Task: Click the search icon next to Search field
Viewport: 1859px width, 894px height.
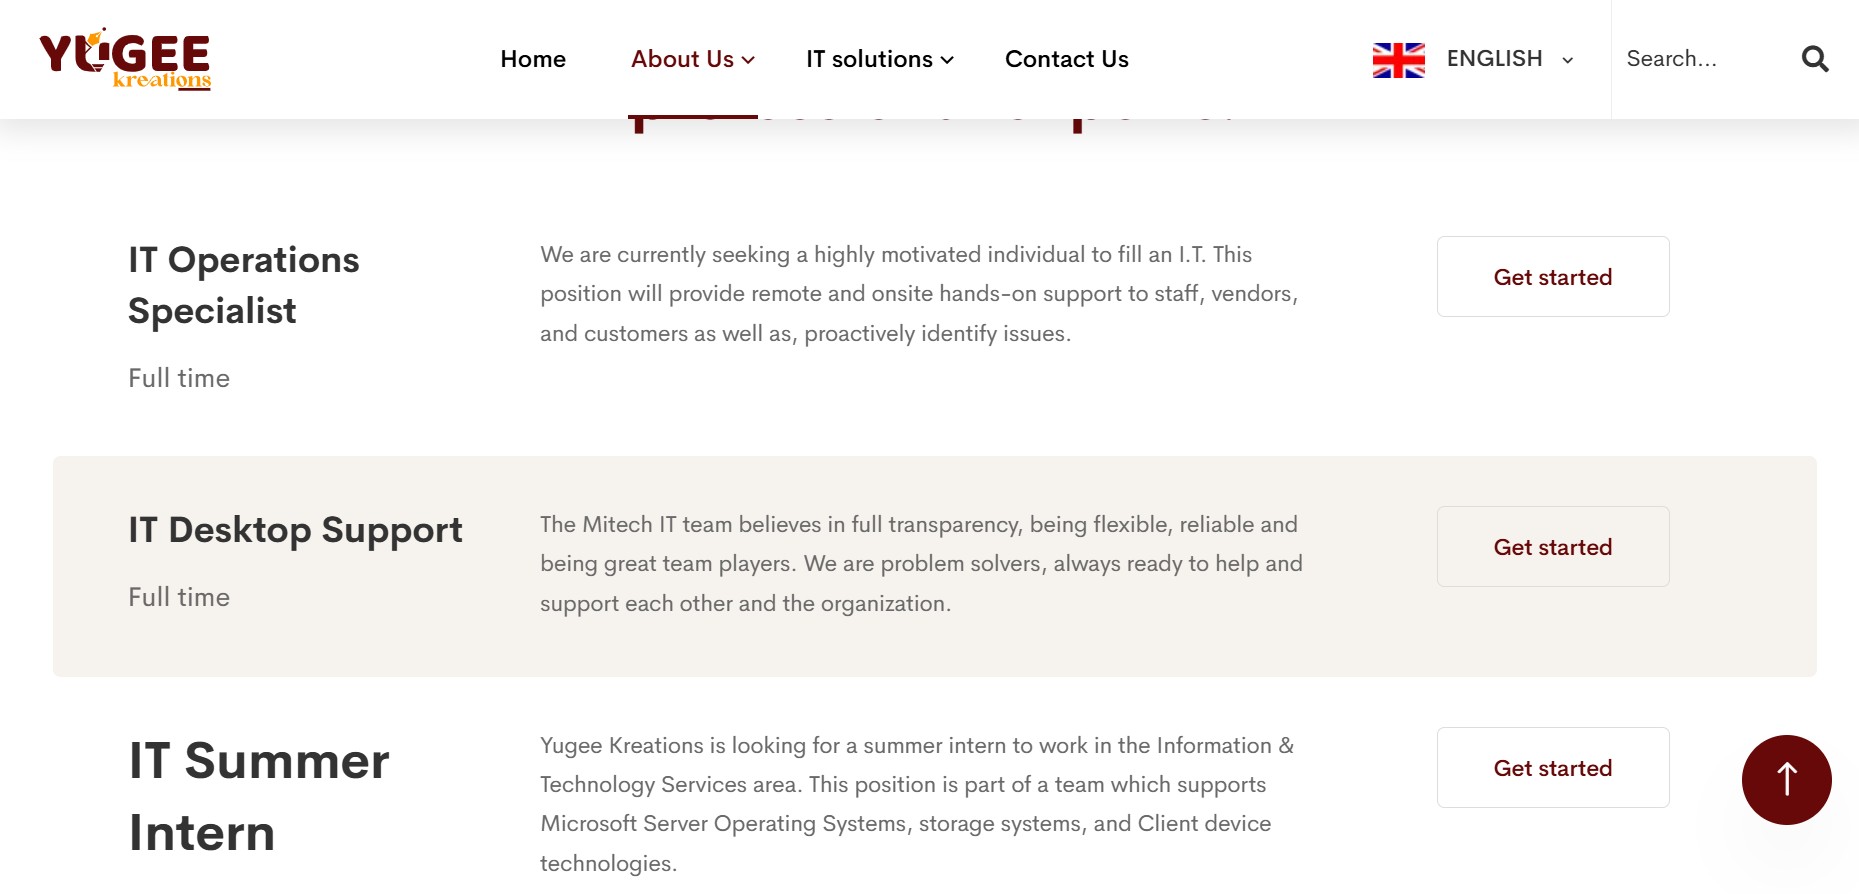Action: pyautogui.click(x=1813, y=58)
